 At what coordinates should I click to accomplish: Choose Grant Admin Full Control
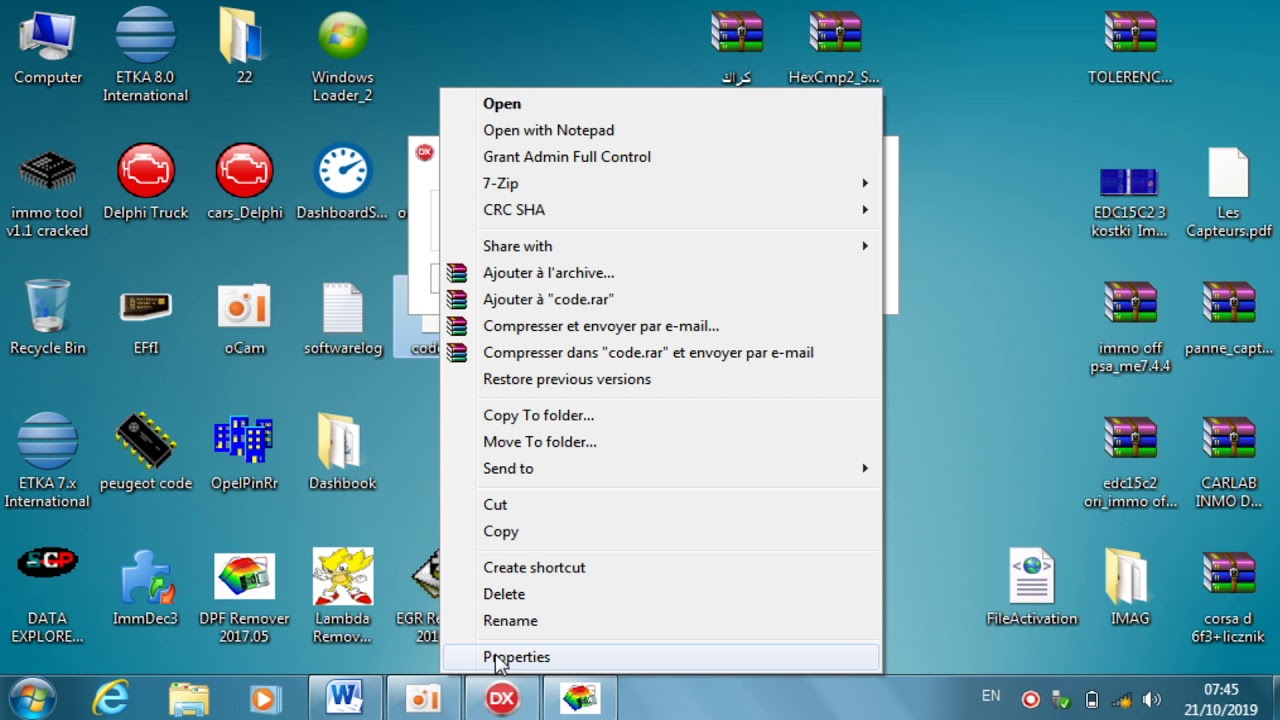[x=661, y=157]
